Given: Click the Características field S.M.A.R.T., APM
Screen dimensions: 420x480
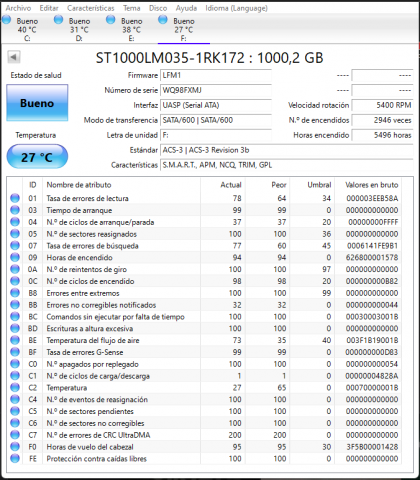Looking at the screenshot, I should point(287,165).
